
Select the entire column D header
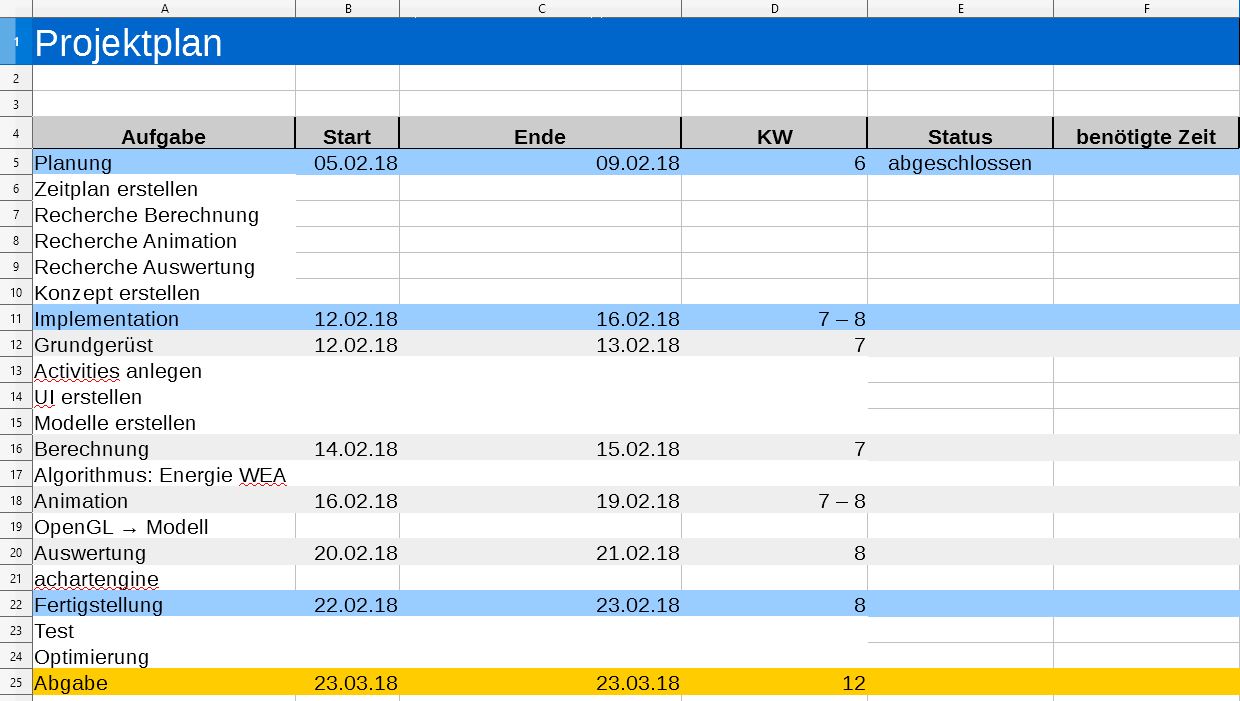coord(774,9)
